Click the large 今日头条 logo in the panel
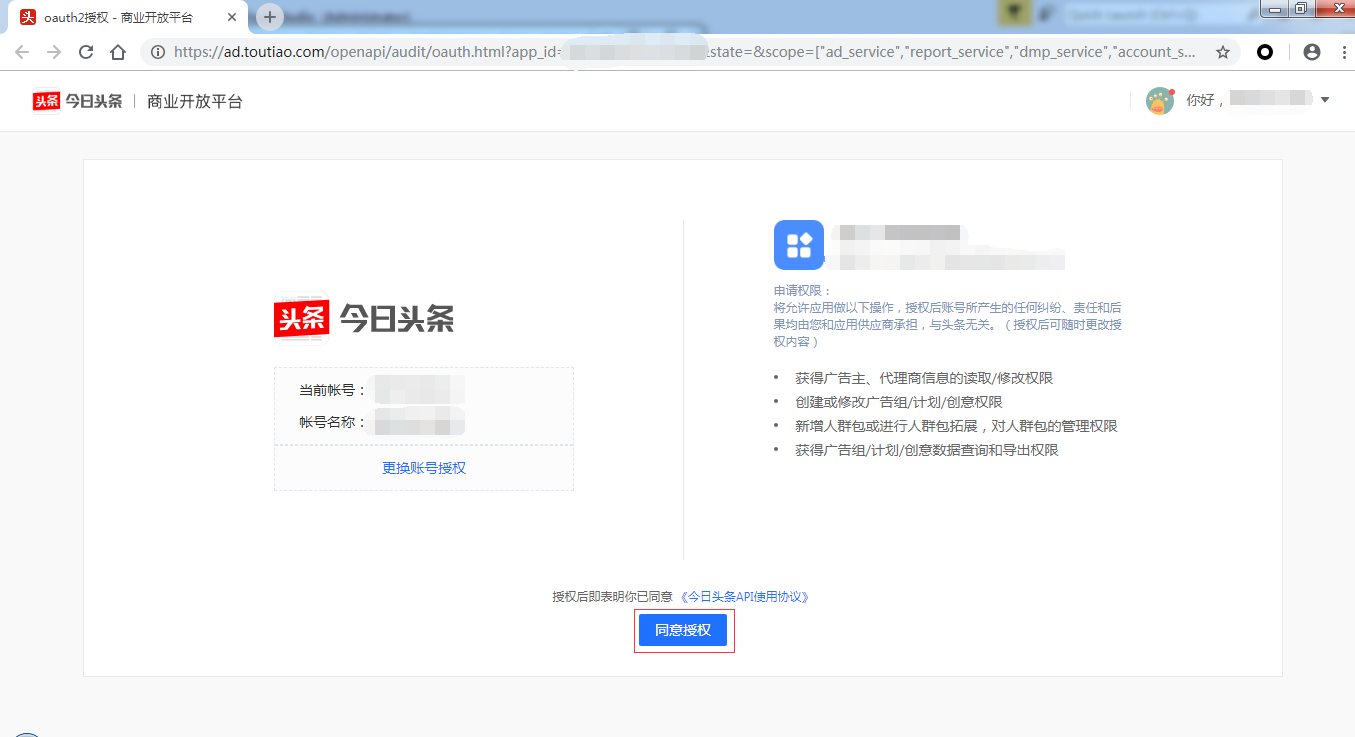This screenshot has height=737, width=1355. point(364,319)
